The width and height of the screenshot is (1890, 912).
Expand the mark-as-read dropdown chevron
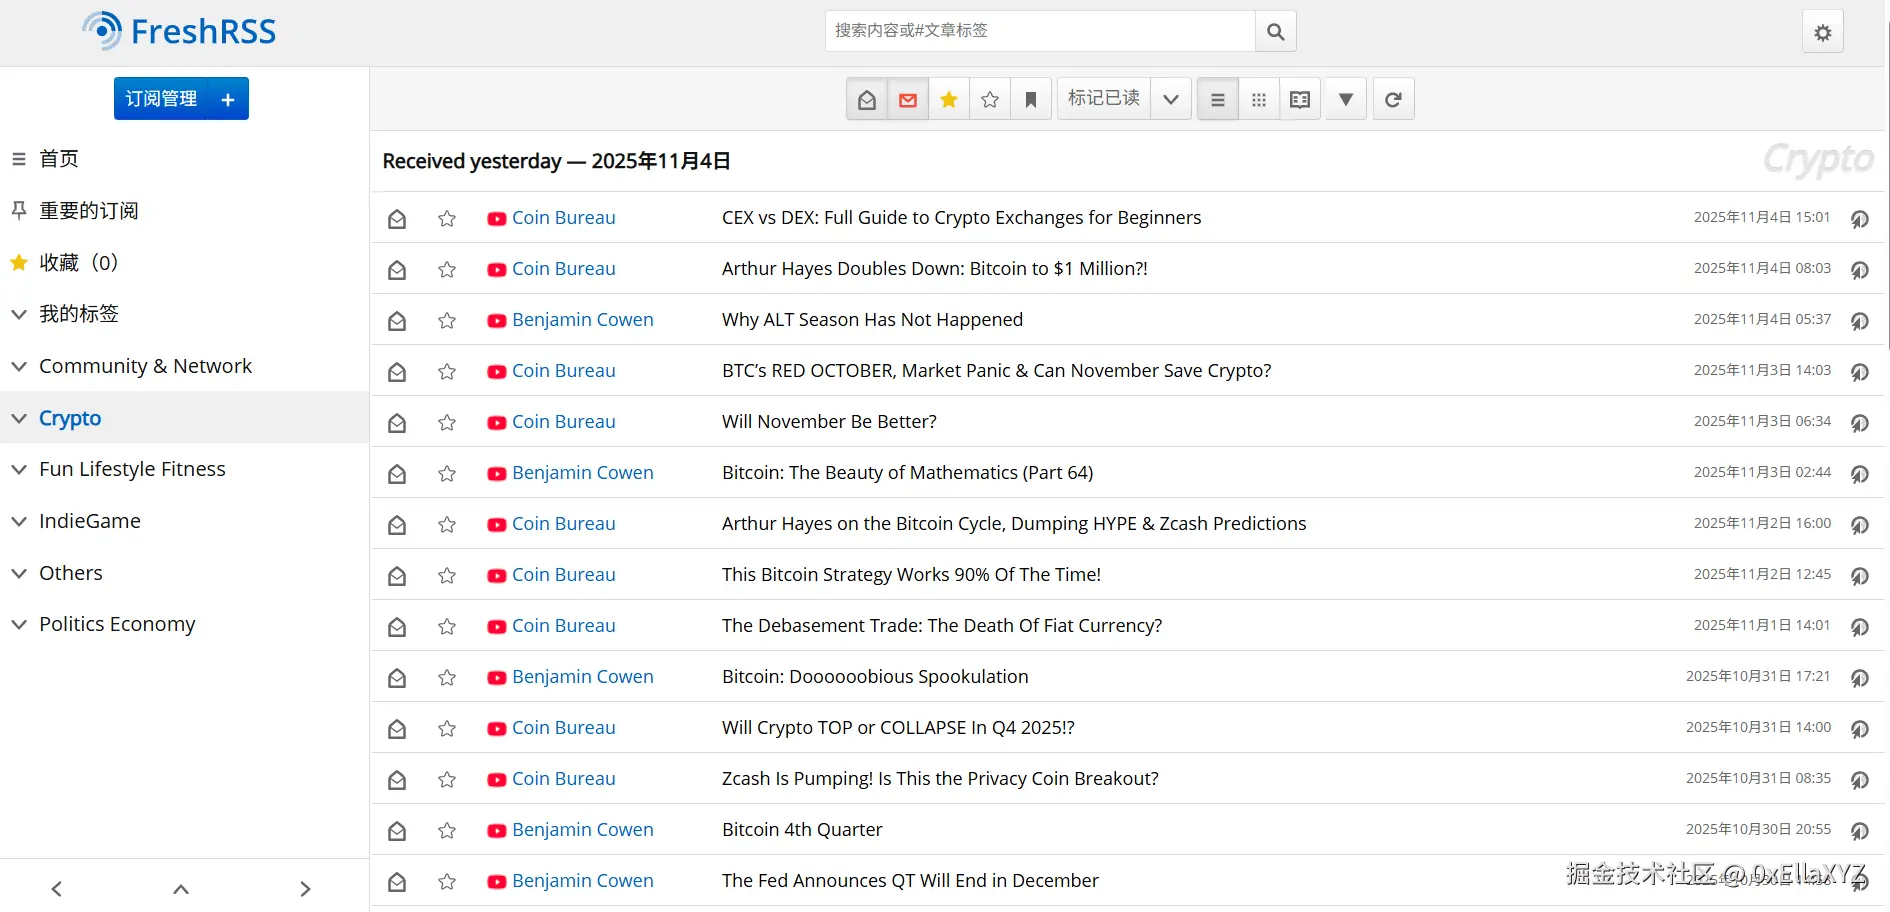(1170, 99)
